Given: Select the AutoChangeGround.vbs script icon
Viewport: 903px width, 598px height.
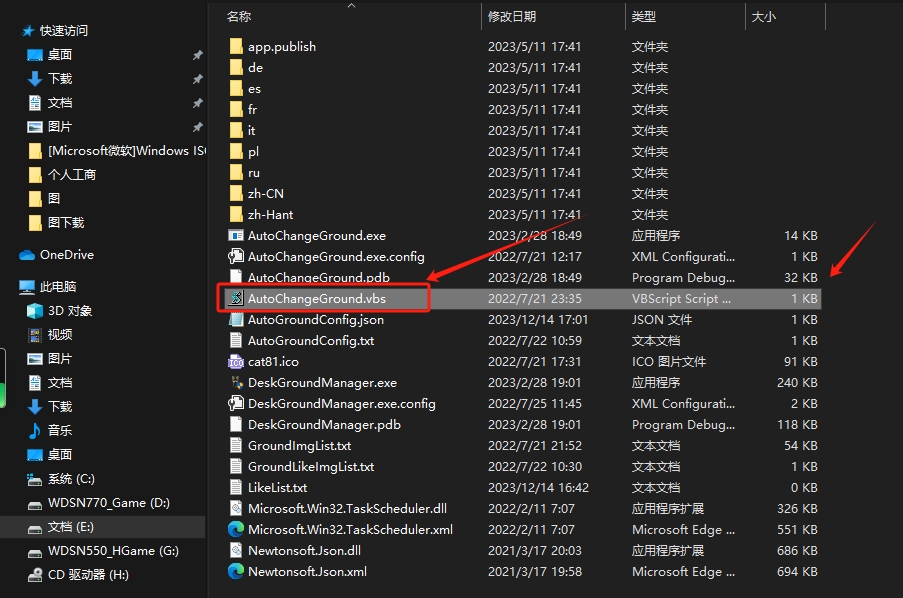Looking at the screenshot, I should (x=236, y=298).
